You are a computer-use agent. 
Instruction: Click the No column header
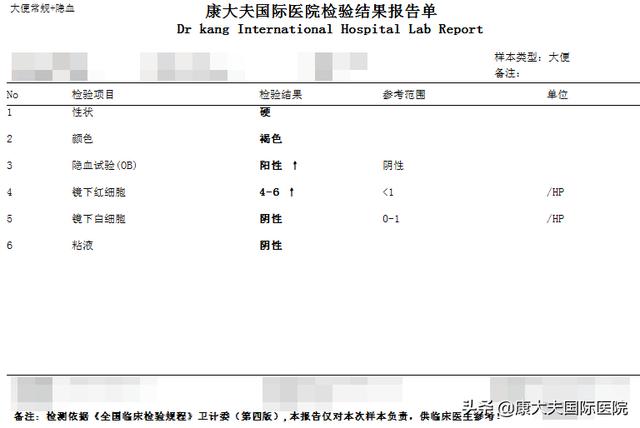13,95
